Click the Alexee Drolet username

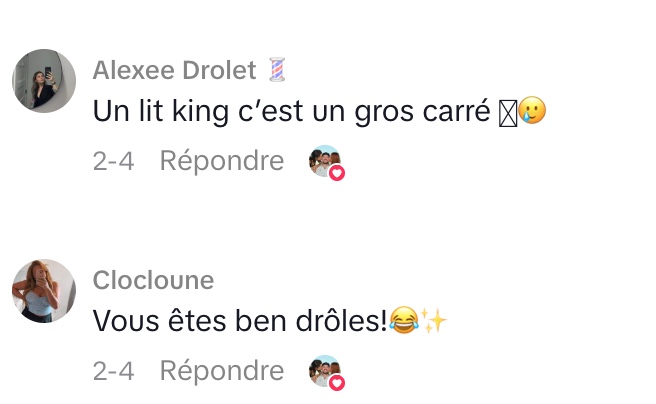[x=174, y=70]
